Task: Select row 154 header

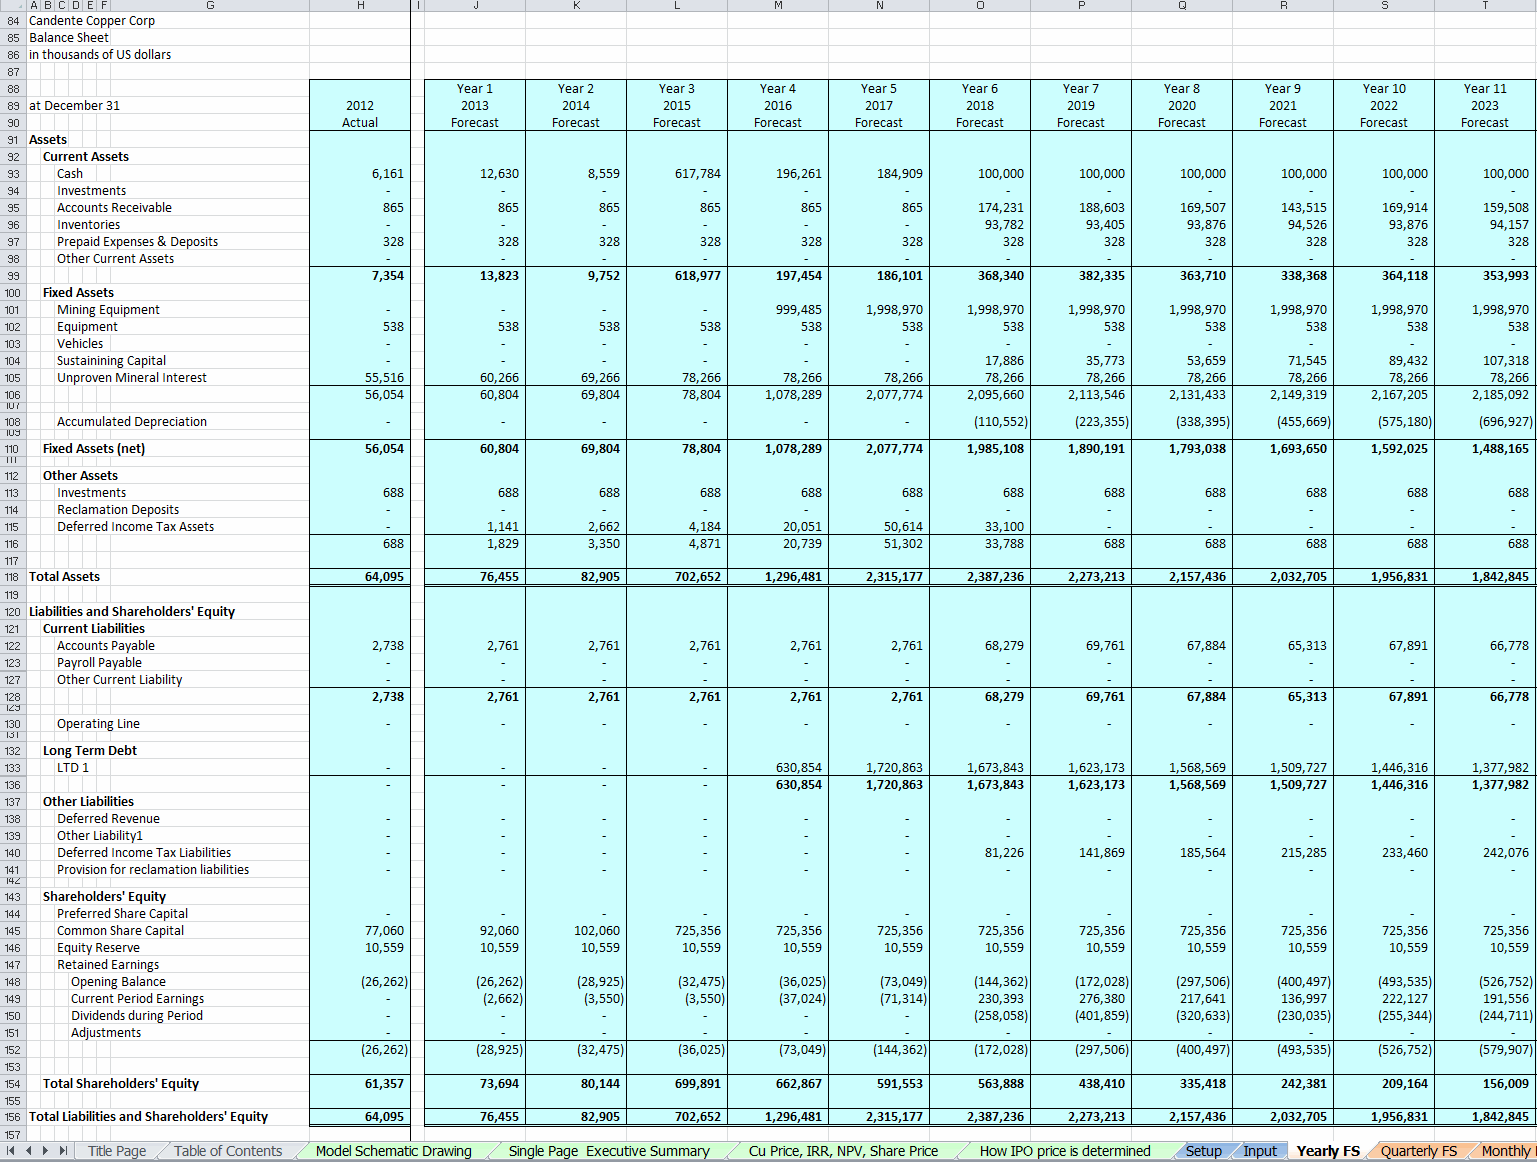Action: tap(12, 1084)
